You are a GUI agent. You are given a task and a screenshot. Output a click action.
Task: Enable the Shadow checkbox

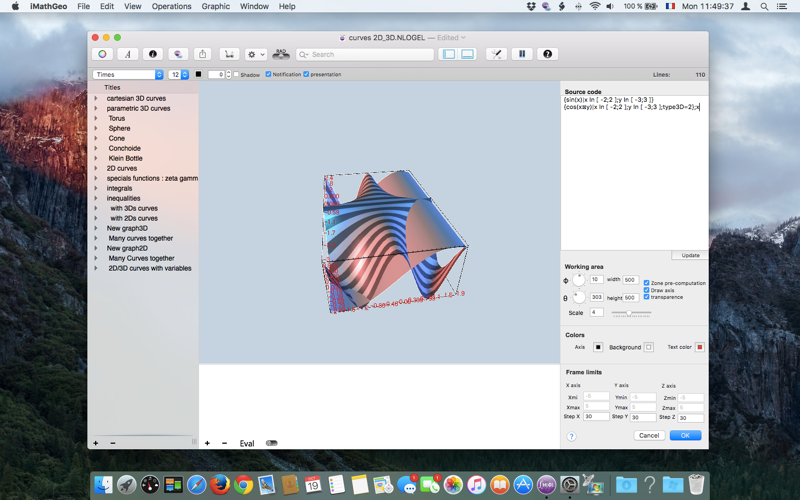(x=236, y=74)
